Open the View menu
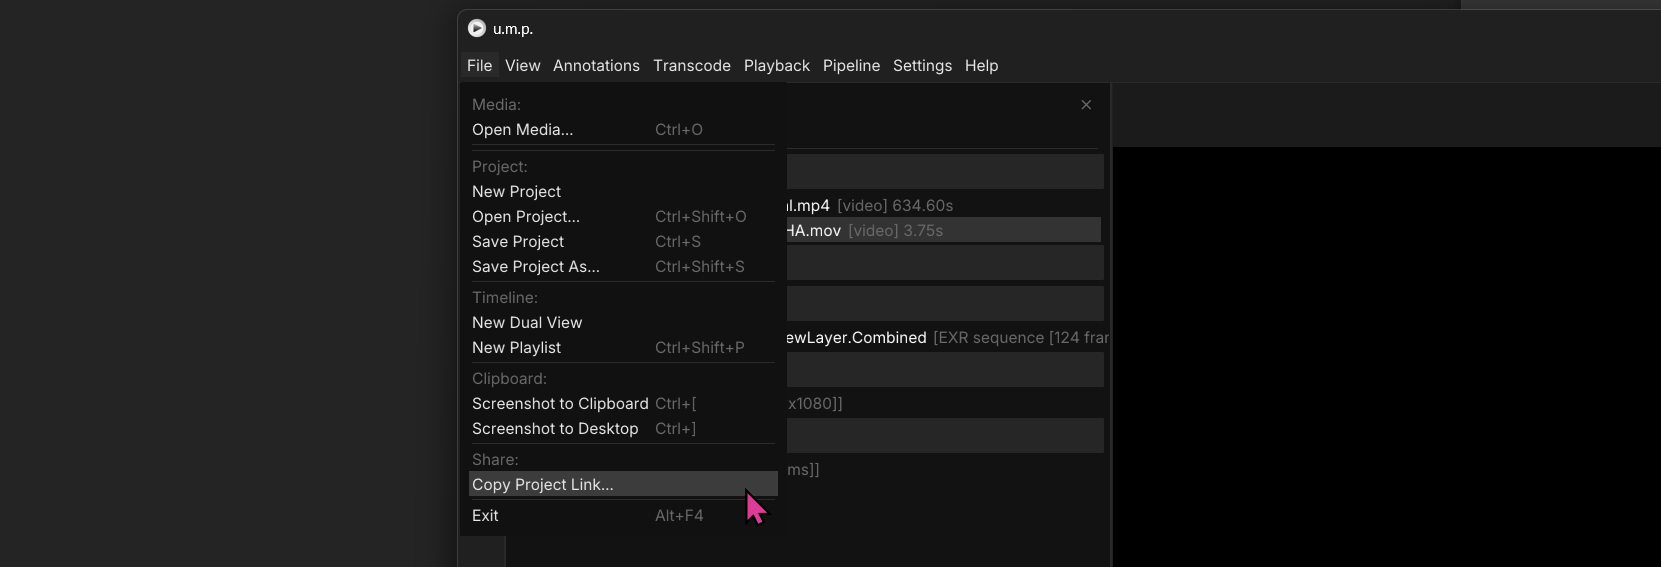This screenshot has height=567, width=1661. pyautogui.click(x=522, y=66)
